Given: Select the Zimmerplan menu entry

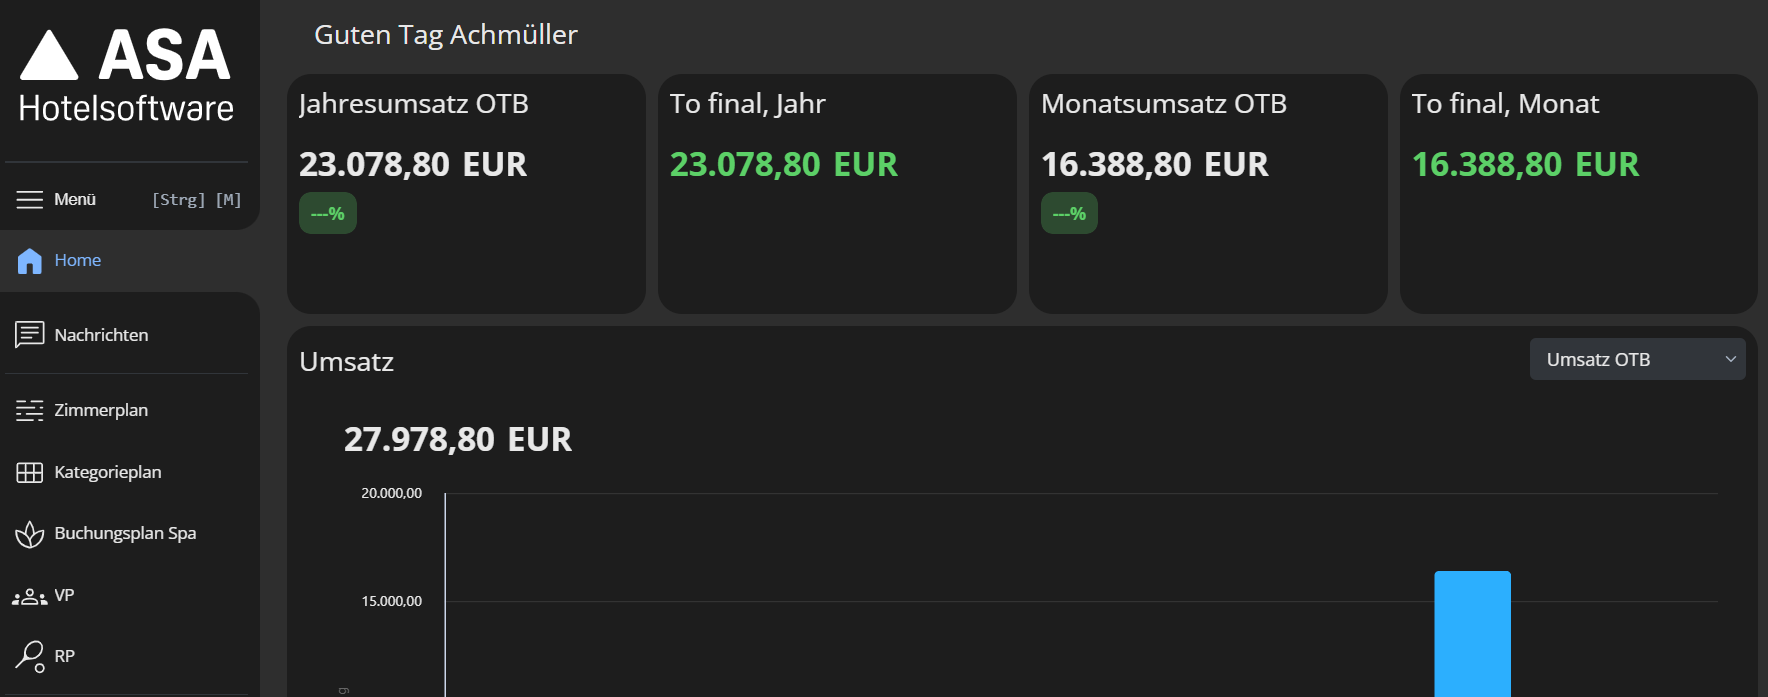Looking at the screenshot, I should click(x=101, y=410).
